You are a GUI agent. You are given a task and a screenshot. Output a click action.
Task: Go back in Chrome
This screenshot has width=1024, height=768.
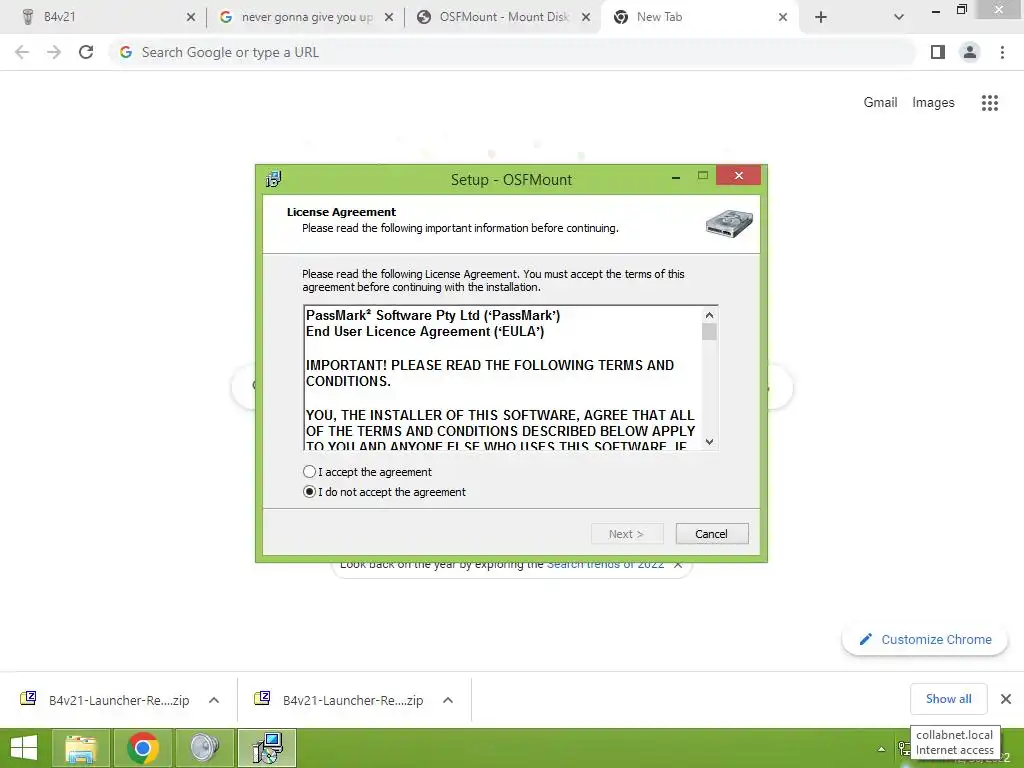22,52
